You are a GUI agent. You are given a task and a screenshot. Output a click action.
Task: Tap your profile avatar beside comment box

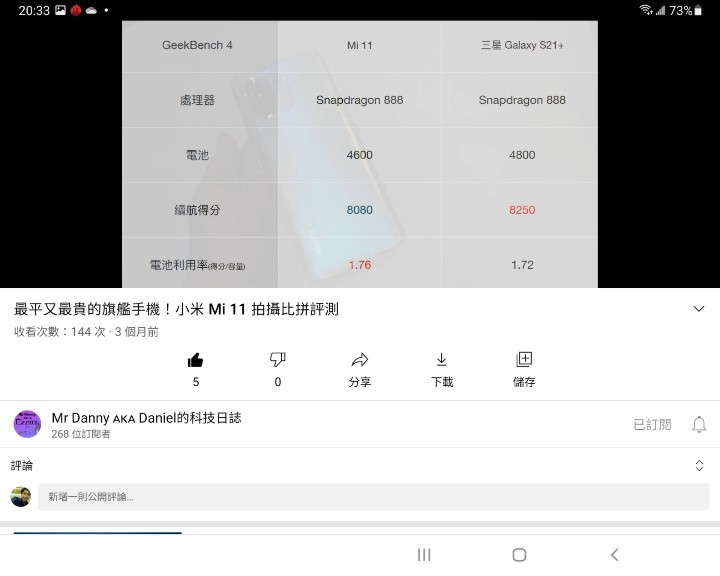[21, 497]
